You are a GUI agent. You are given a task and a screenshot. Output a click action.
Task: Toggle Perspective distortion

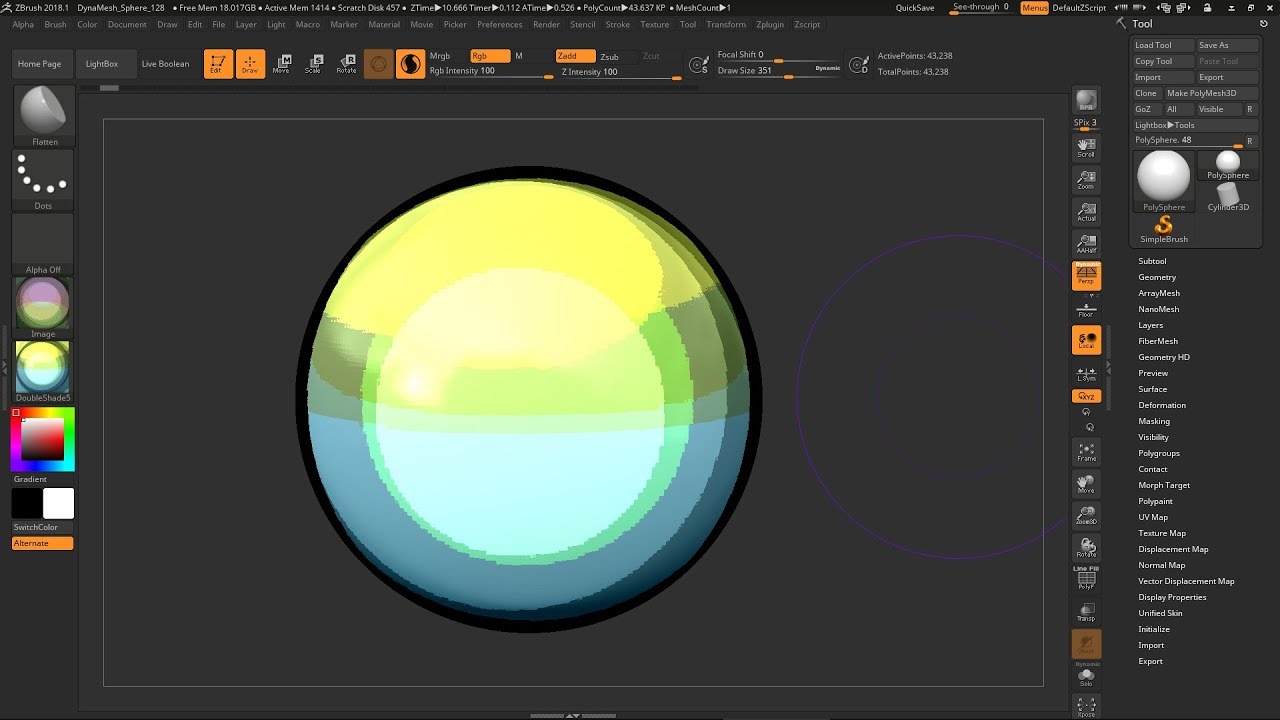1086,276
